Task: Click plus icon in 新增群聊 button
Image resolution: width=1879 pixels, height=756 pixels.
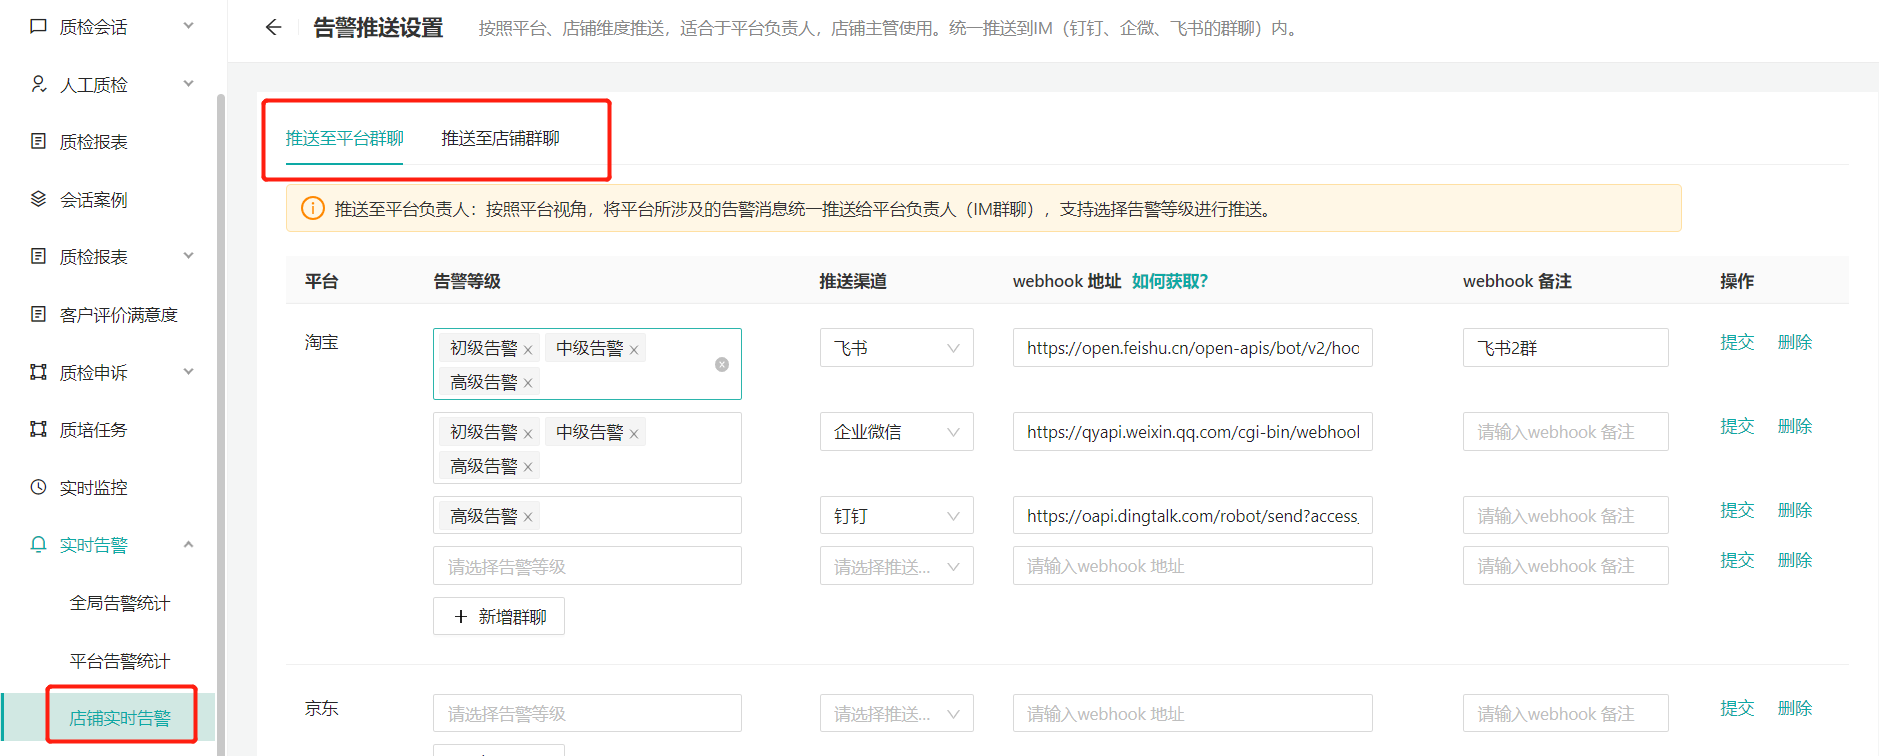Action: (x=461, y=617)
